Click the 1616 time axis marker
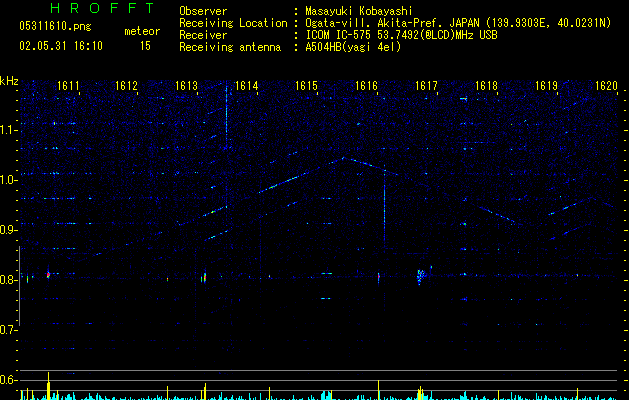The image size is (629, 400). point(366,86)
